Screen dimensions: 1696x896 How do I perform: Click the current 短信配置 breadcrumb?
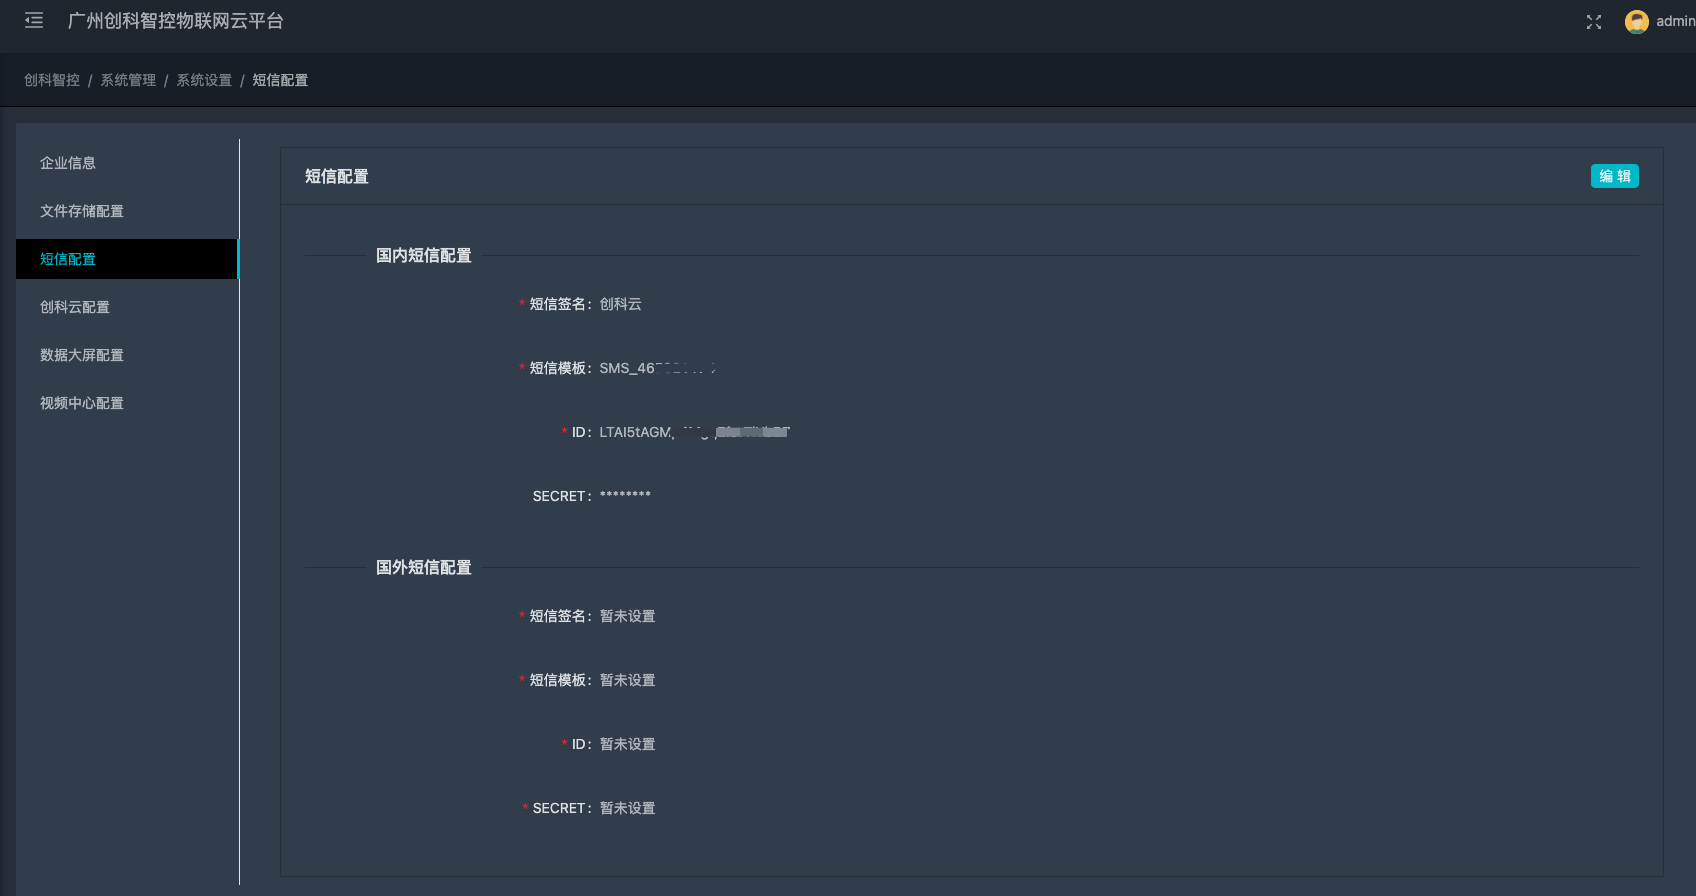[x=280, y=80]
